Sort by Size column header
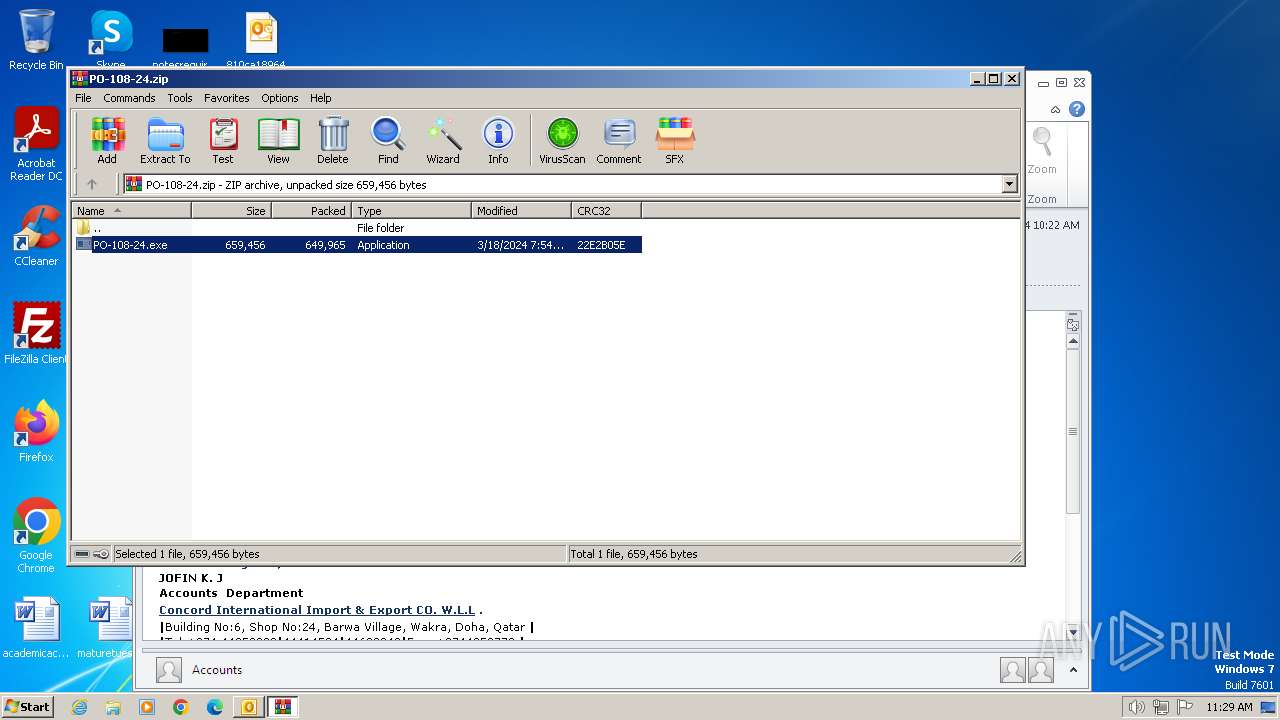This screenshot has width=1280, height=720. pos(231,211)
